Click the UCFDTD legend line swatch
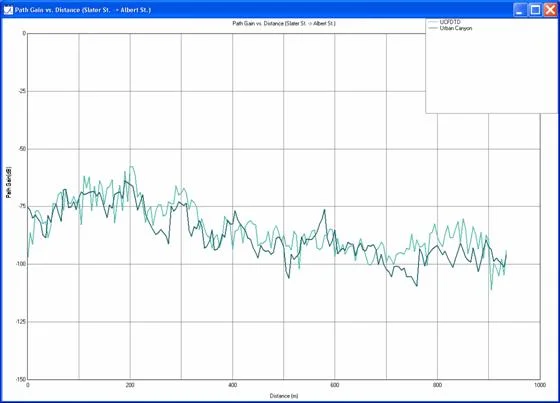The height and width of the screenshot is (403, 560). (x=433, y=22)
